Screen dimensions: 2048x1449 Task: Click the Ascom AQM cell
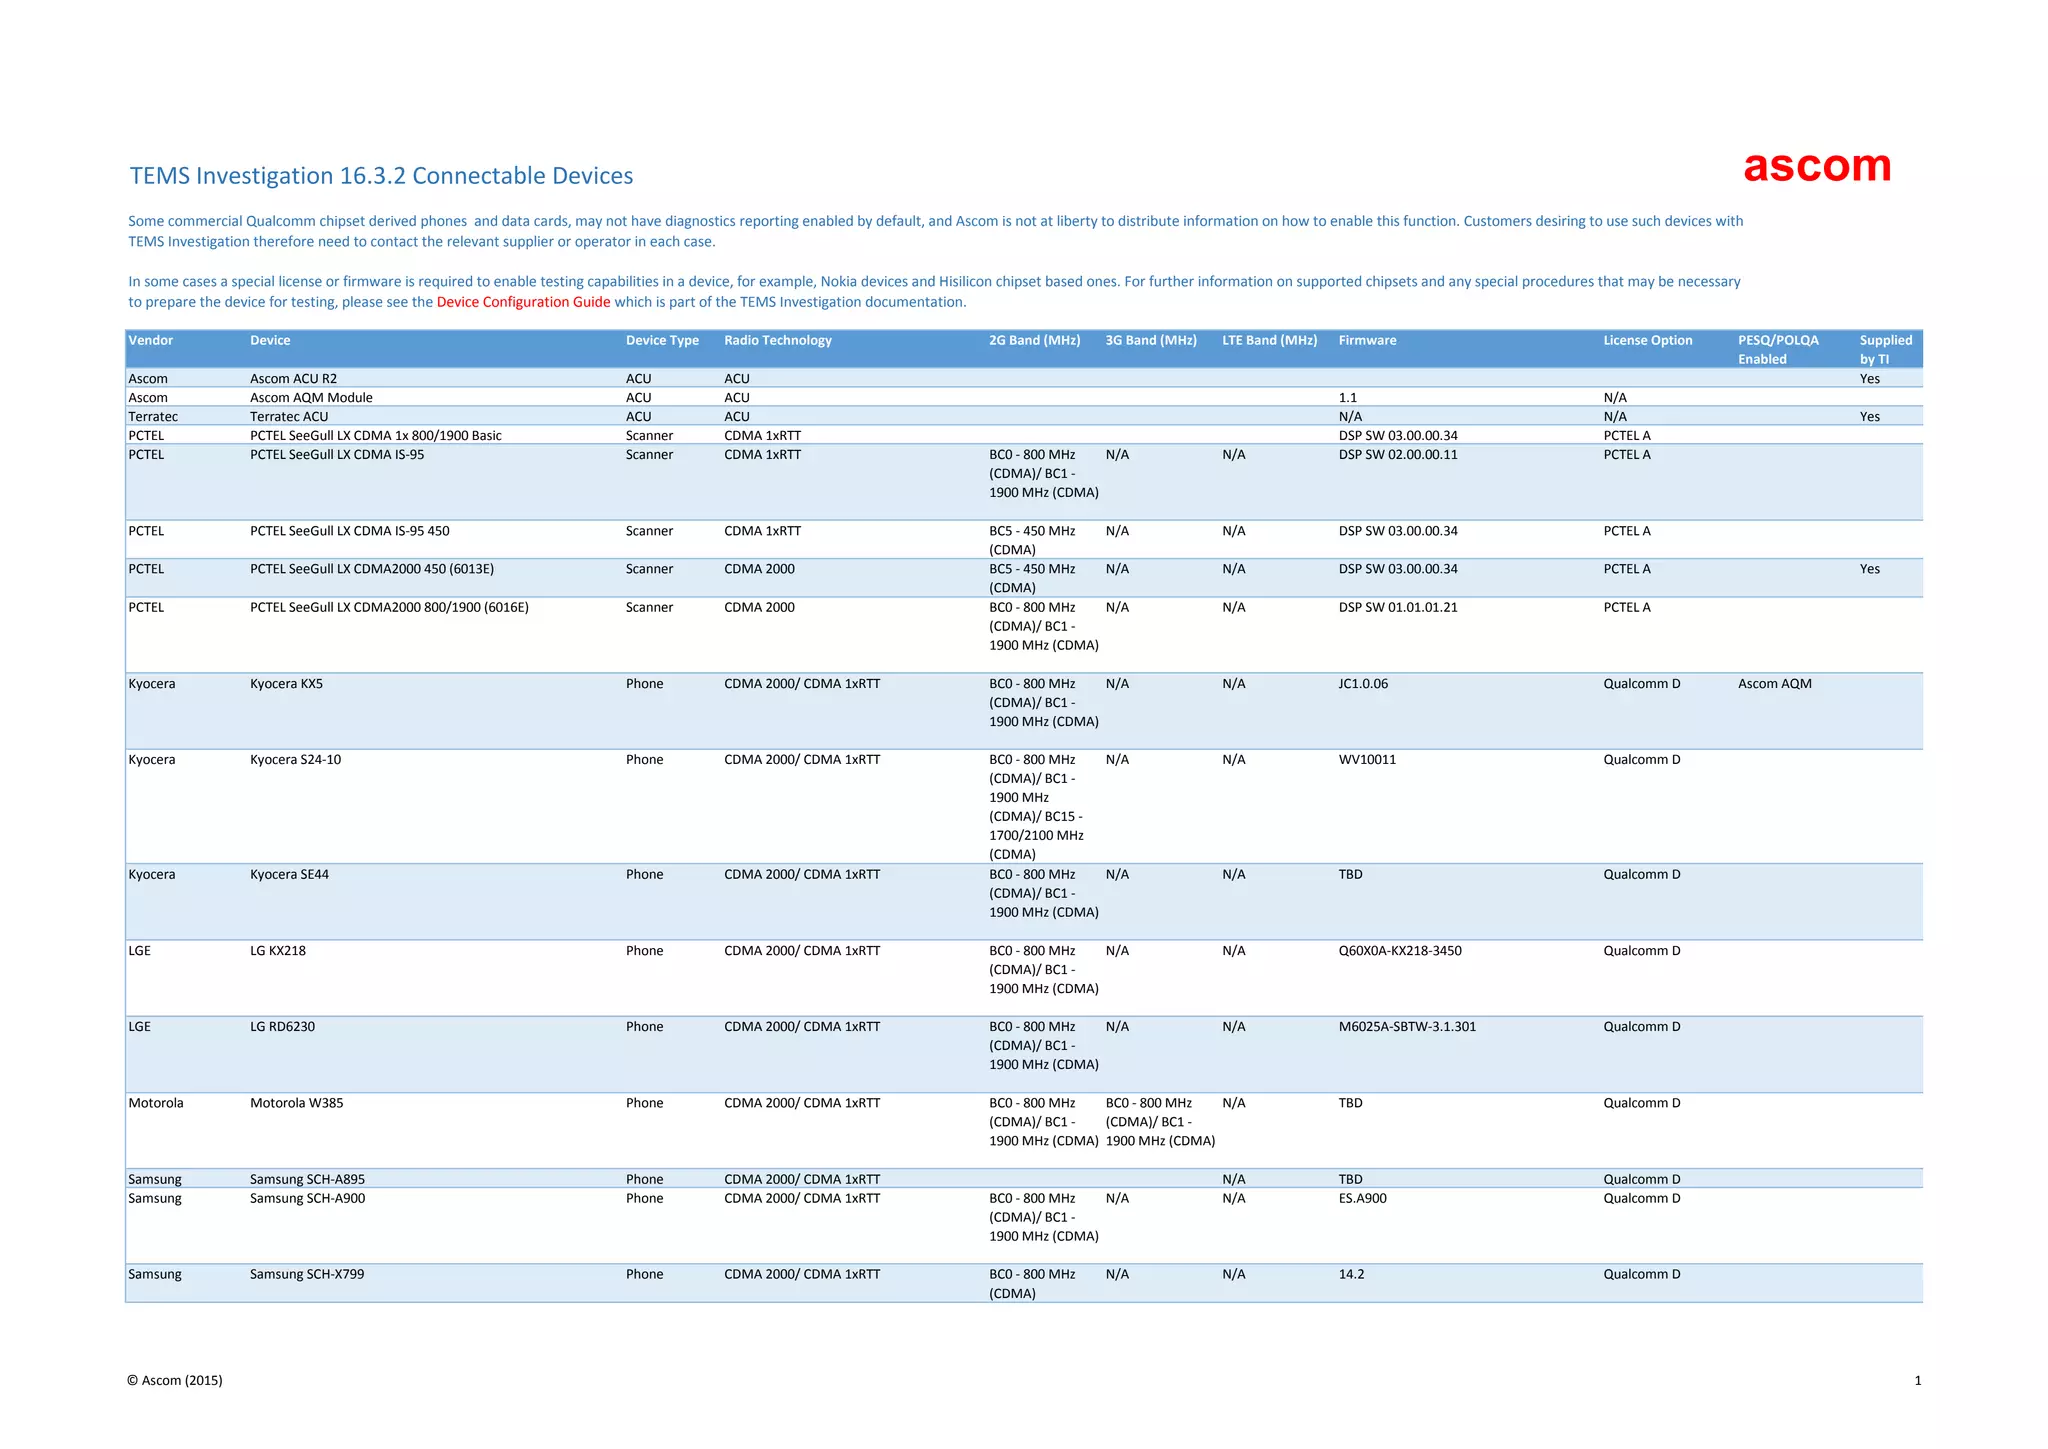(1774, 684)
